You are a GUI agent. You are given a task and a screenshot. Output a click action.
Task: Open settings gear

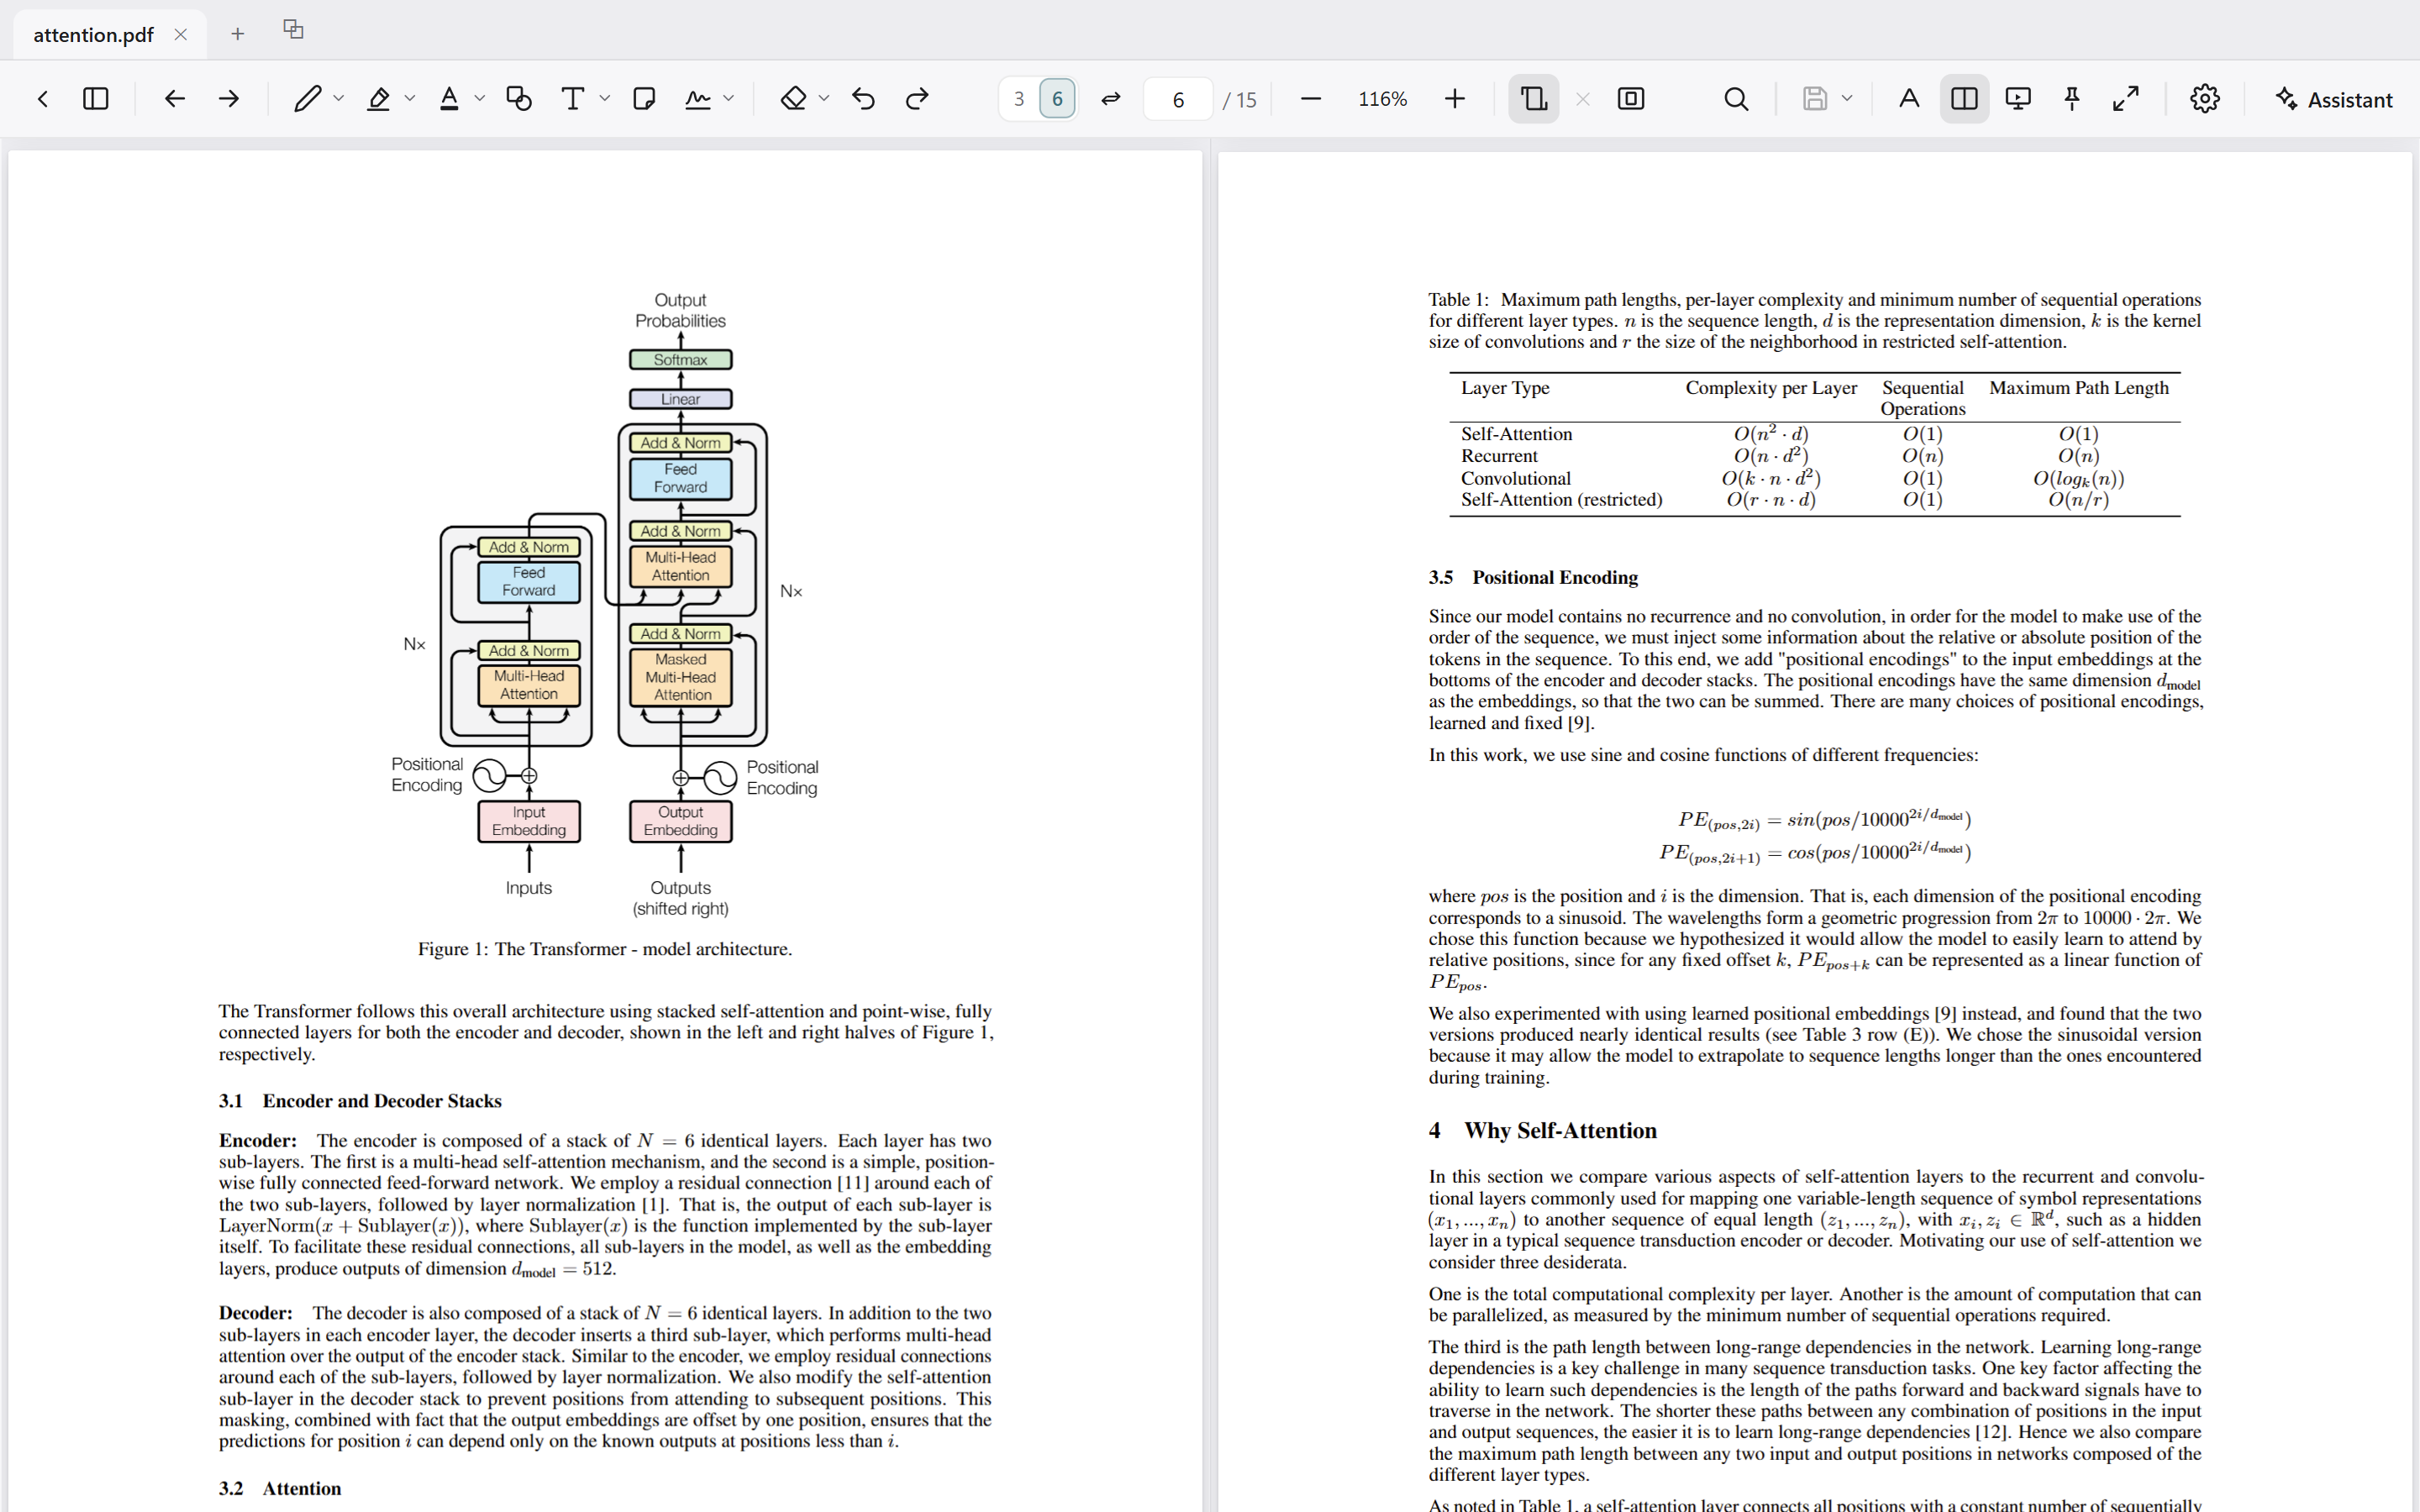click(2205, 99)
